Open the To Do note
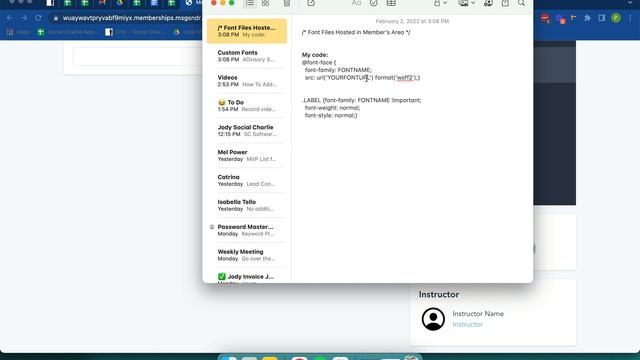The width and height of the screenshot is (640, 360). [x=247, y=106]
